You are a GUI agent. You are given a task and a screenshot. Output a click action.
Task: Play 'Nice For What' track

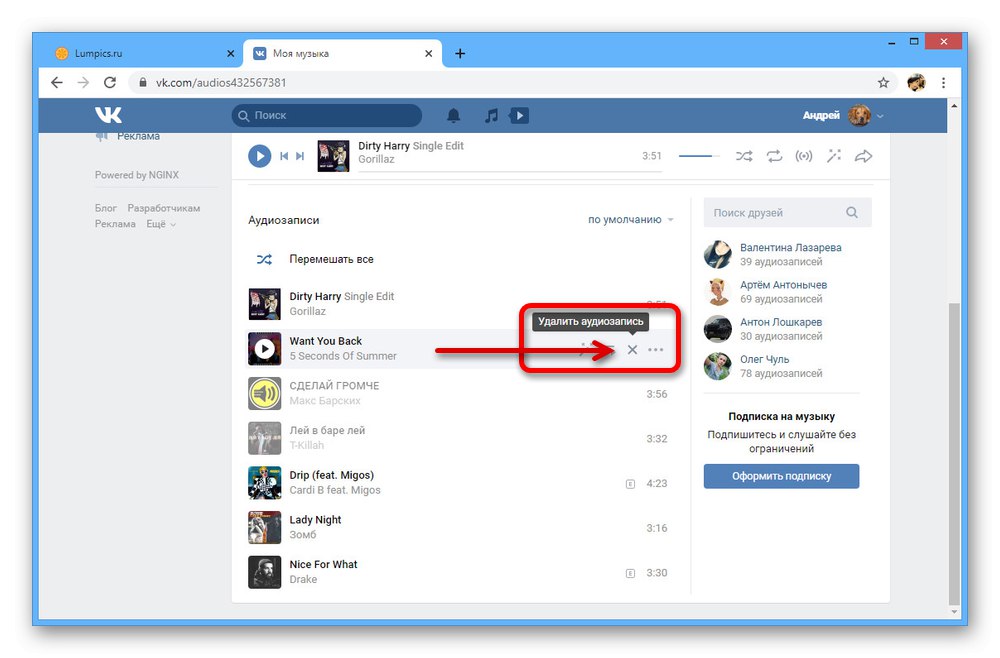pyautogui.click(x=265, y=572)
